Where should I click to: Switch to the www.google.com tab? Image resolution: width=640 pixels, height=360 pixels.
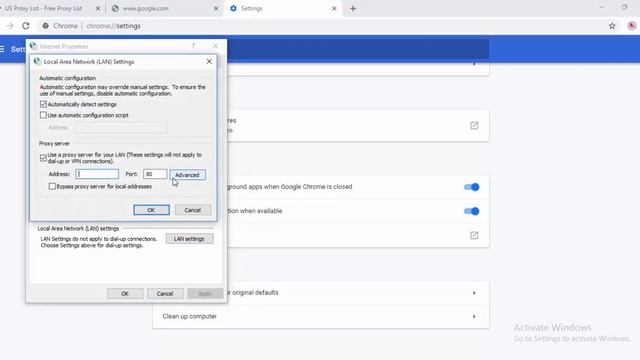[164, 9]
